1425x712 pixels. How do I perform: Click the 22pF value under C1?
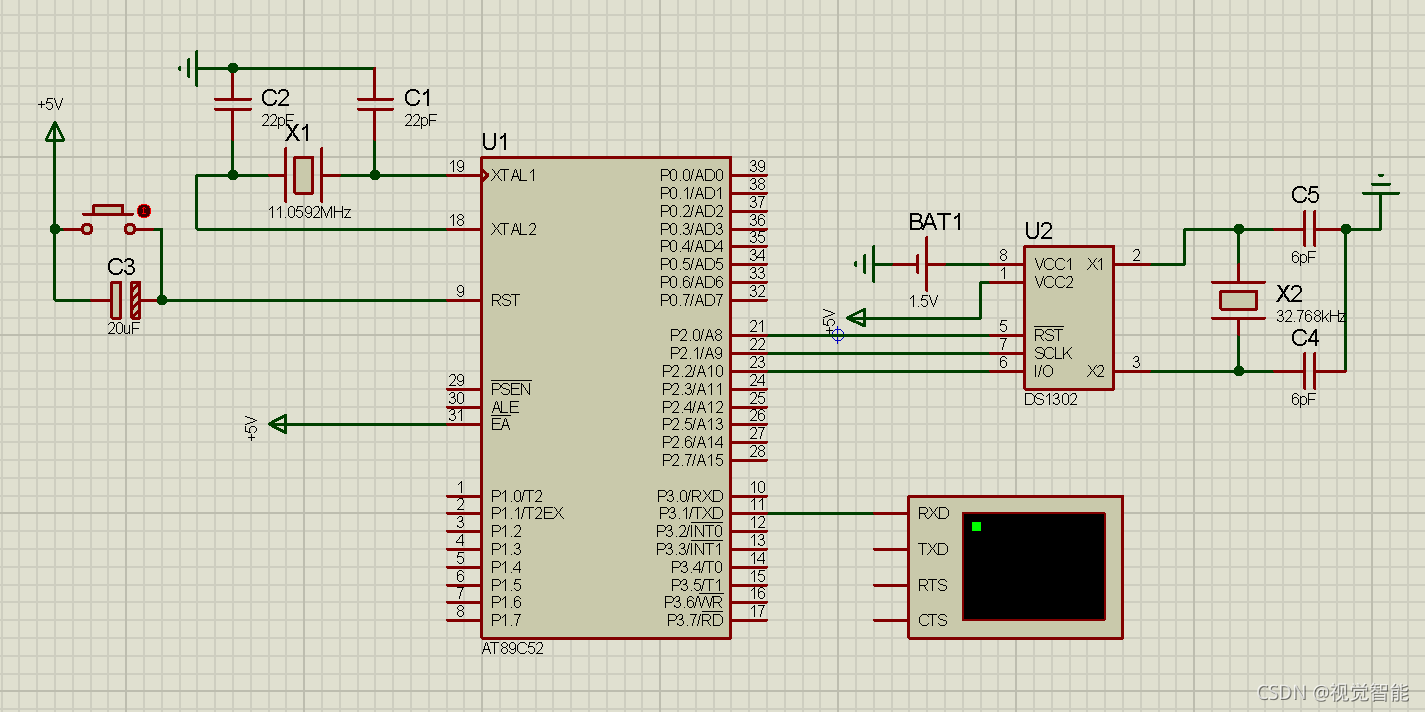[421, 120]
